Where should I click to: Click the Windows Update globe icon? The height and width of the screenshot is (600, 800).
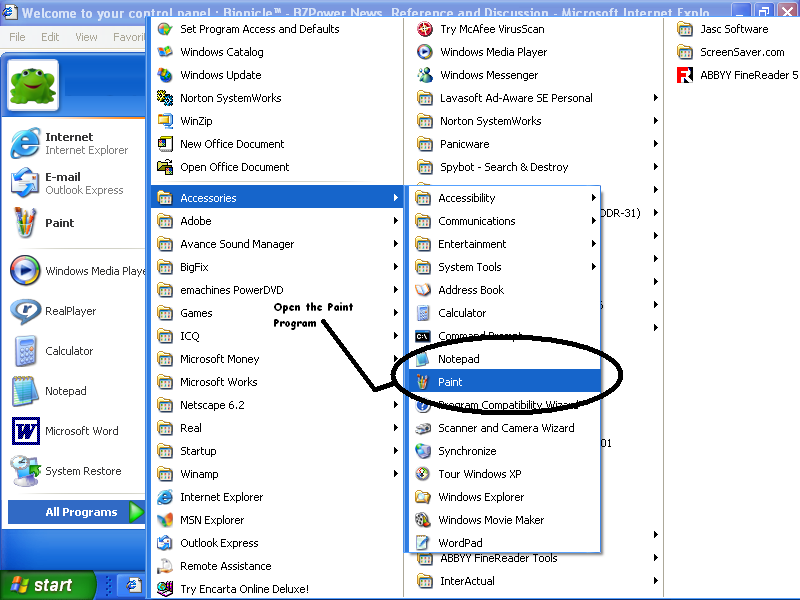165,75
